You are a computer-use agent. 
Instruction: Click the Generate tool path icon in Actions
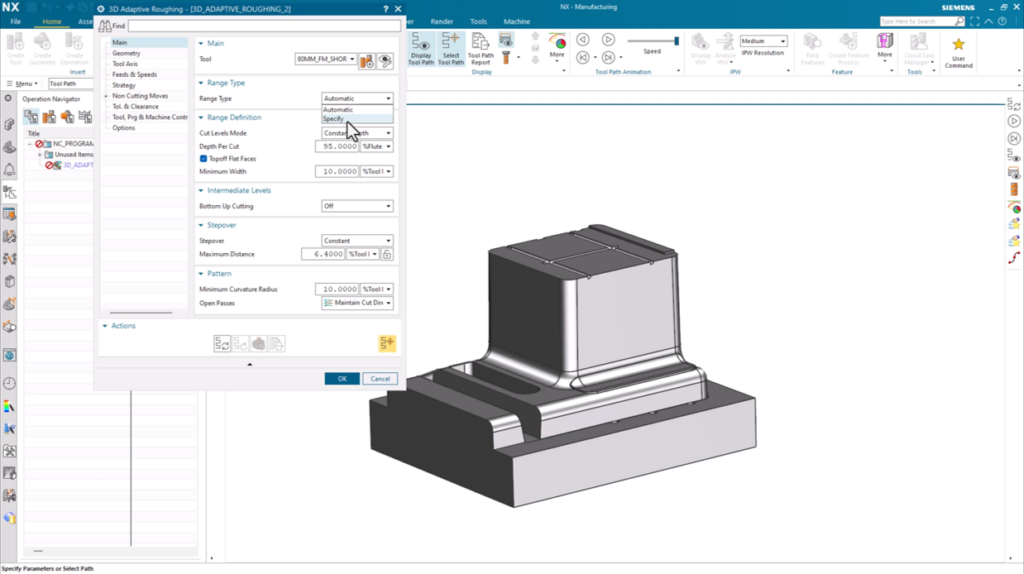pos(223,343)
